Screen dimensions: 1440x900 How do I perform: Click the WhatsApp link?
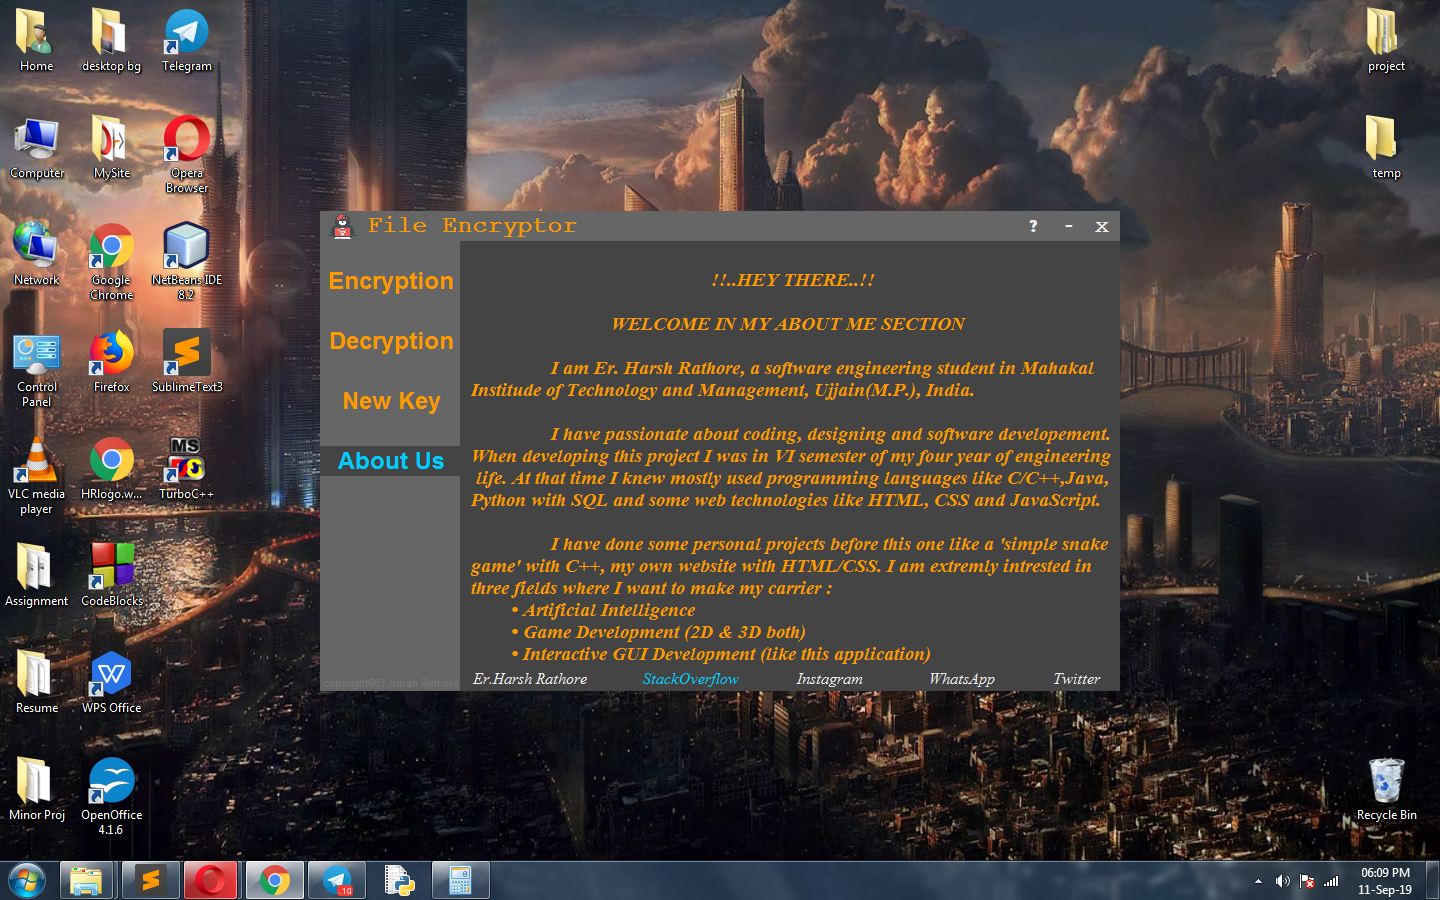(961, 679)
